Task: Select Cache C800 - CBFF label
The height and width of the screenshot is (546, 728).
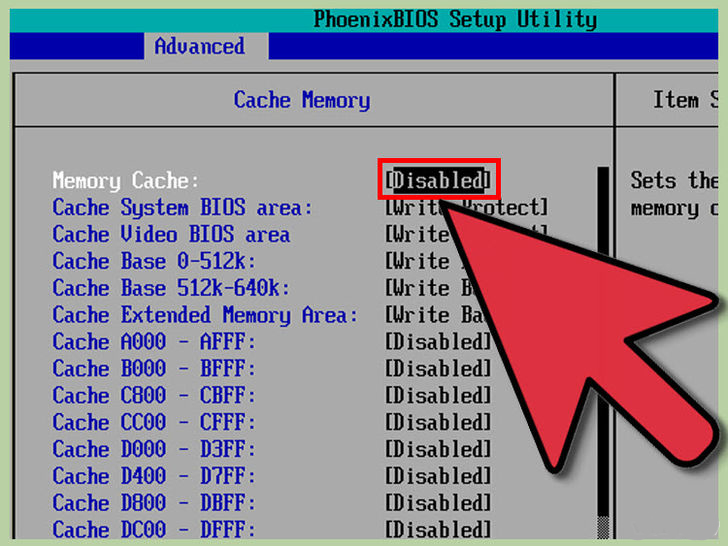Action: coord(154,396)
